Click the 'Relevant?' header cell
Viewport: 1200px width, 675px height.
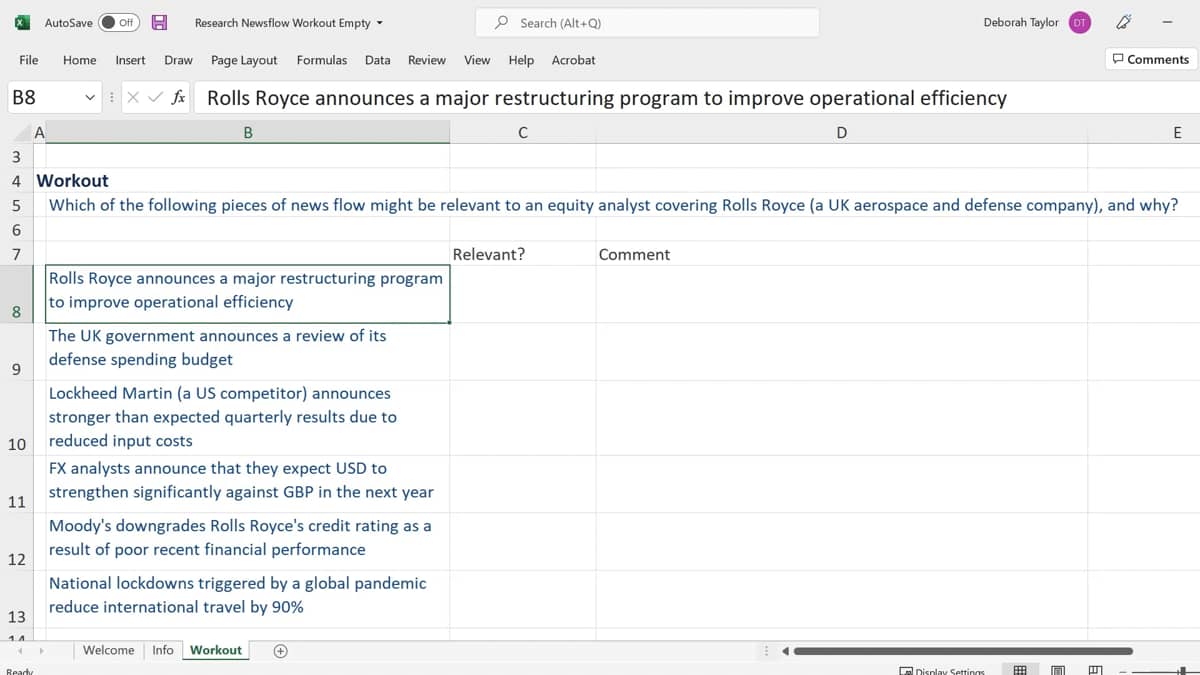523,254
